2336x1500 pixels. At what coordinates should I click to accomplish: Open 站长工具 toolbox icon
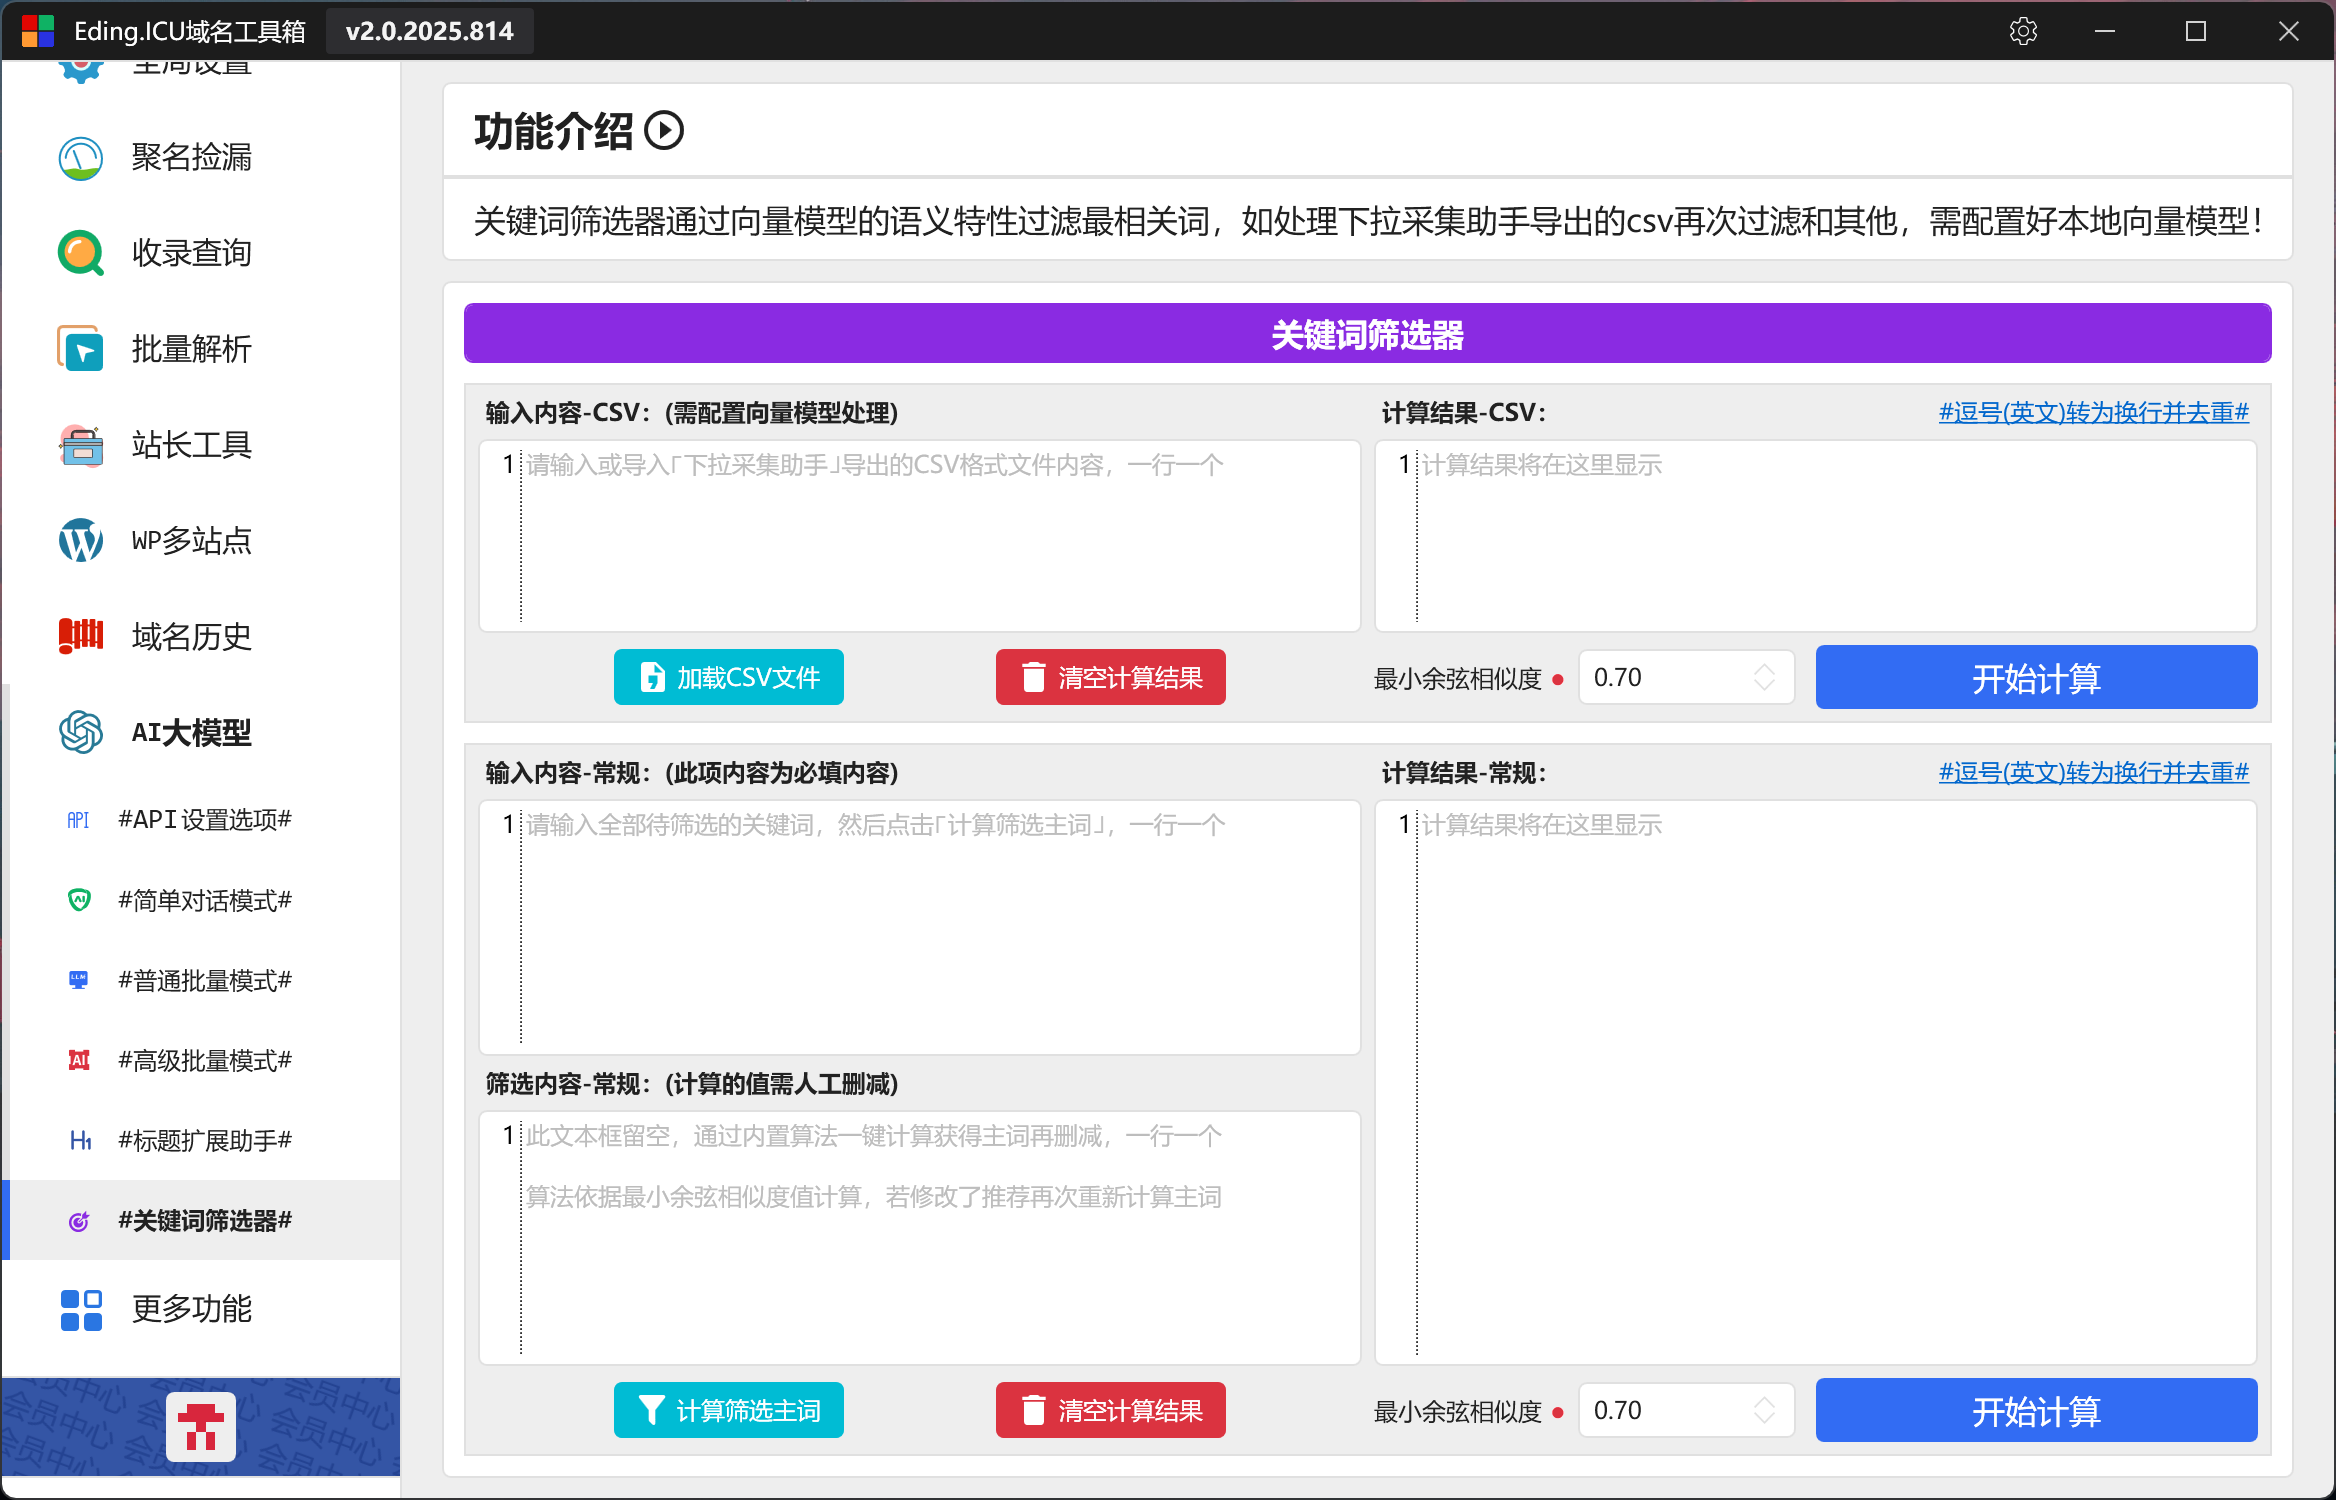click(81, 445)
